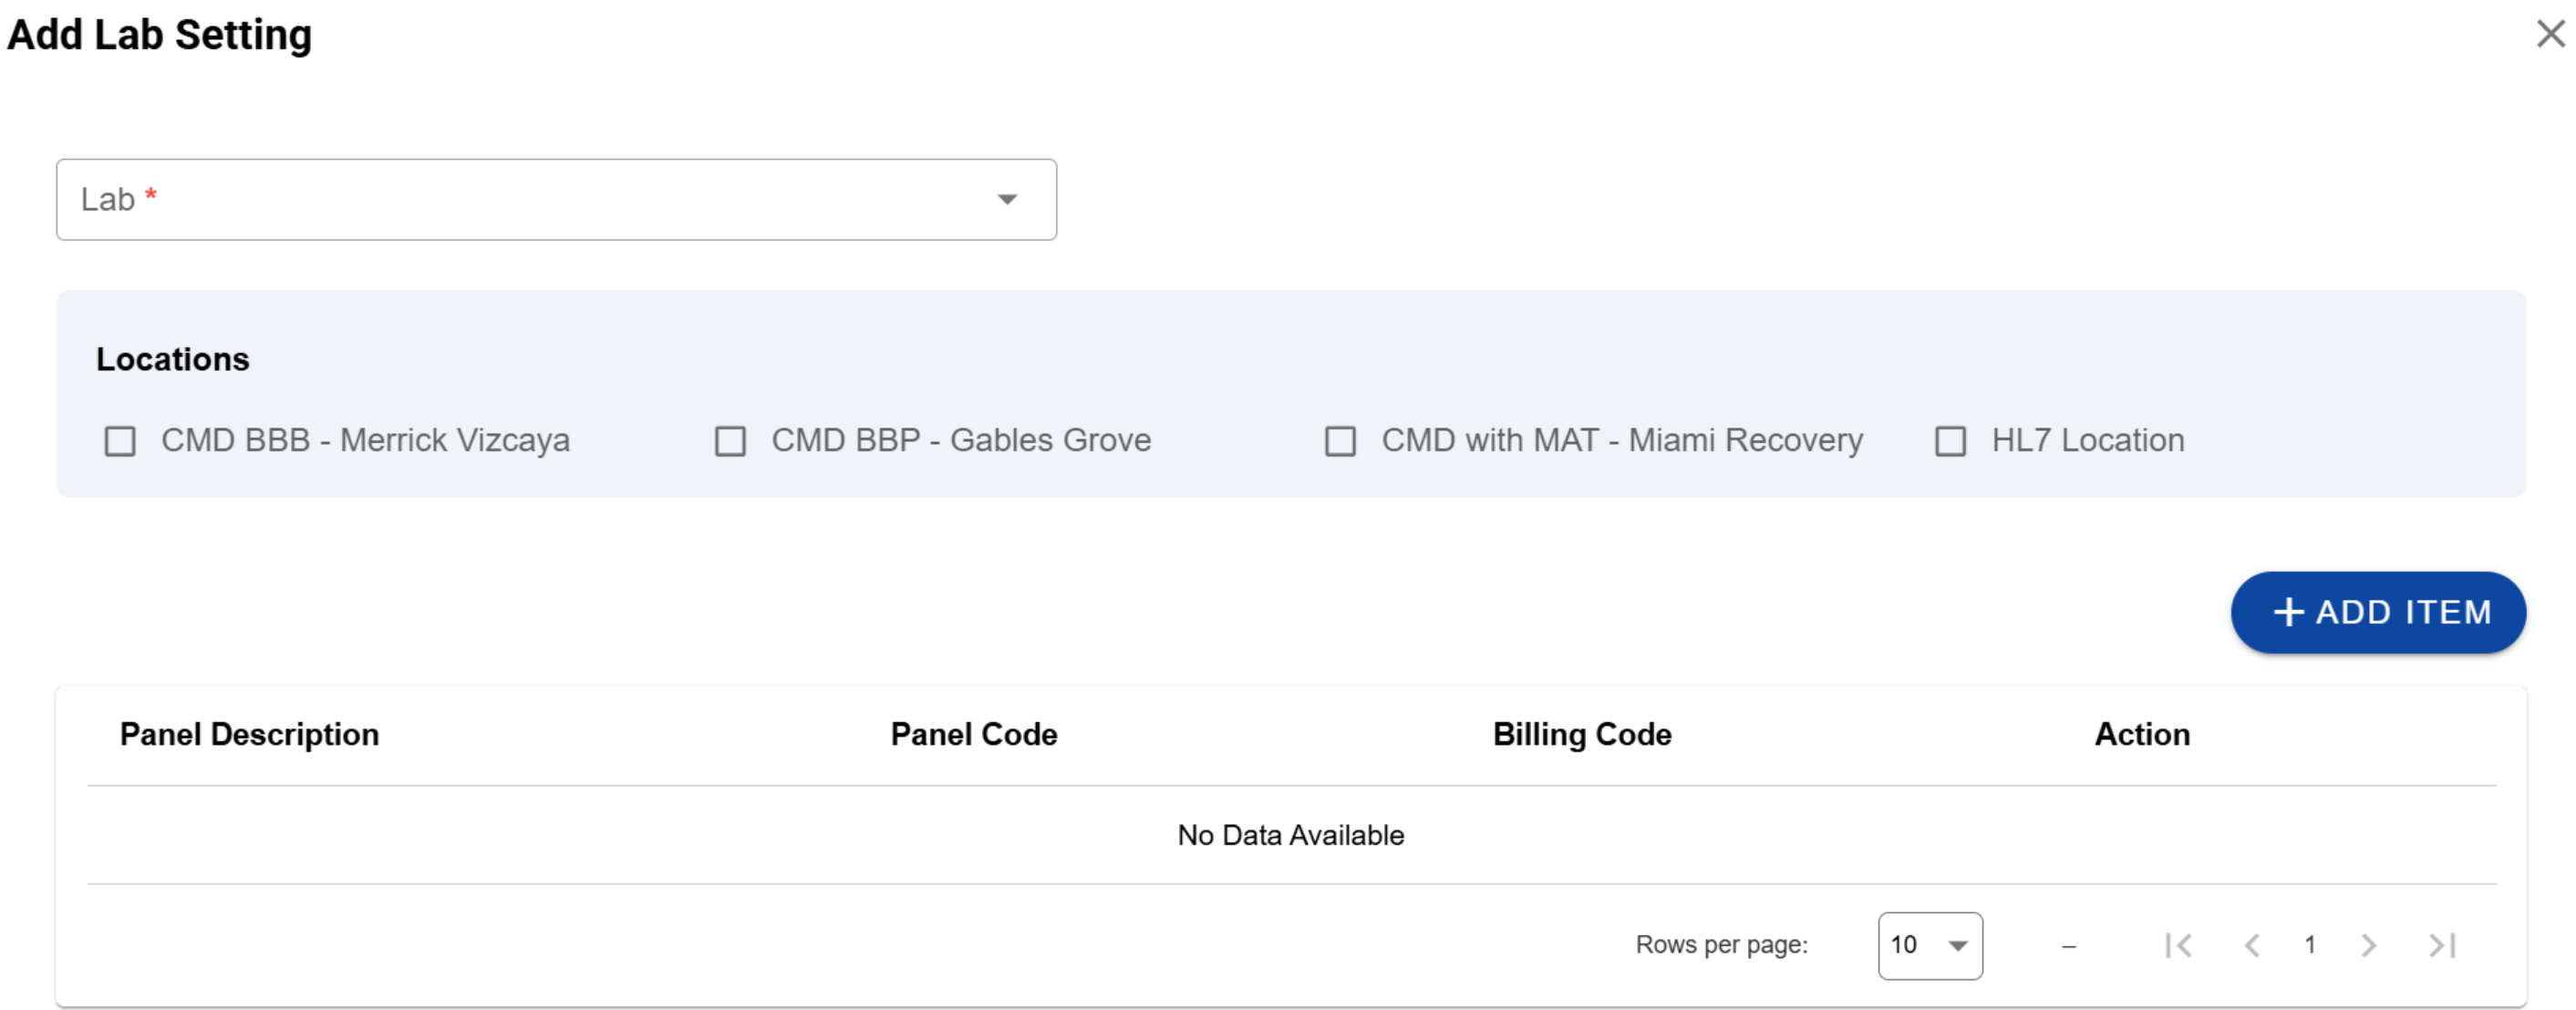Close the Add Lab Setting dialog
The width and height of the screenshot is (2576, 1010).
point(2549,34)
